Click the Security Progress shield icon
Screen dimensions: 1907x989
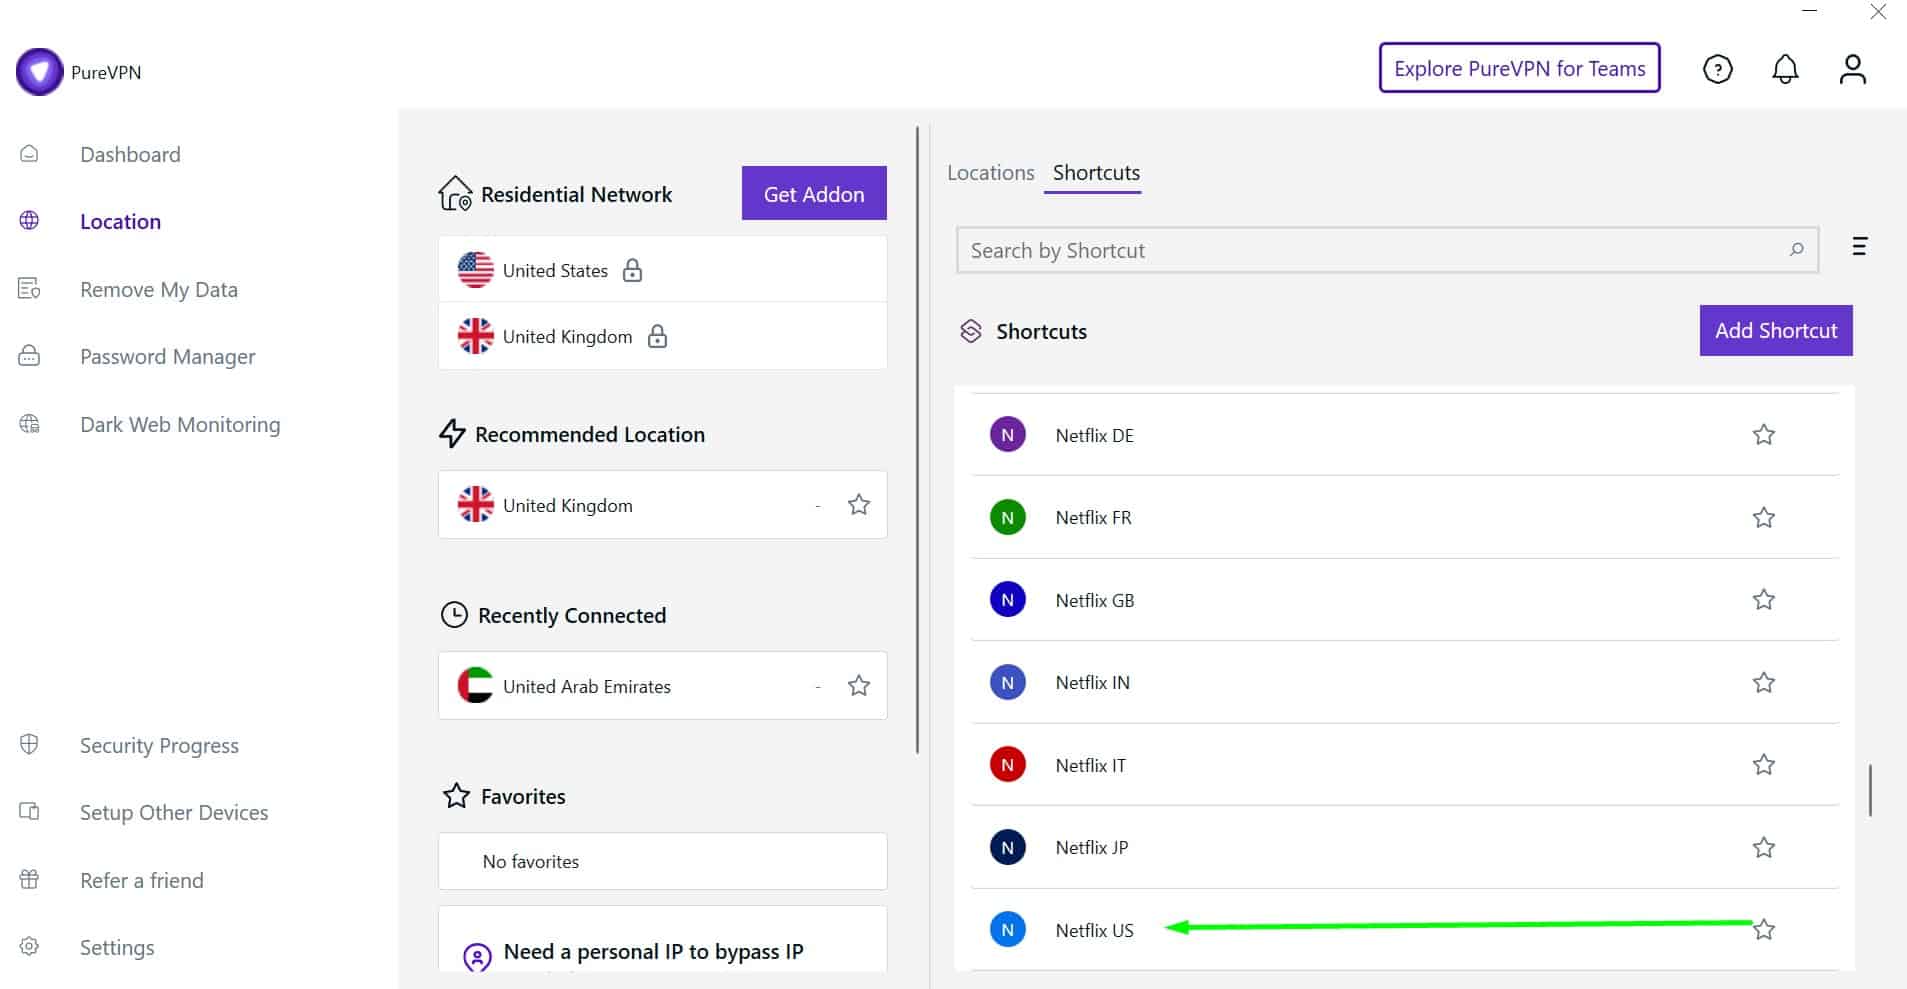coord(29,745)
